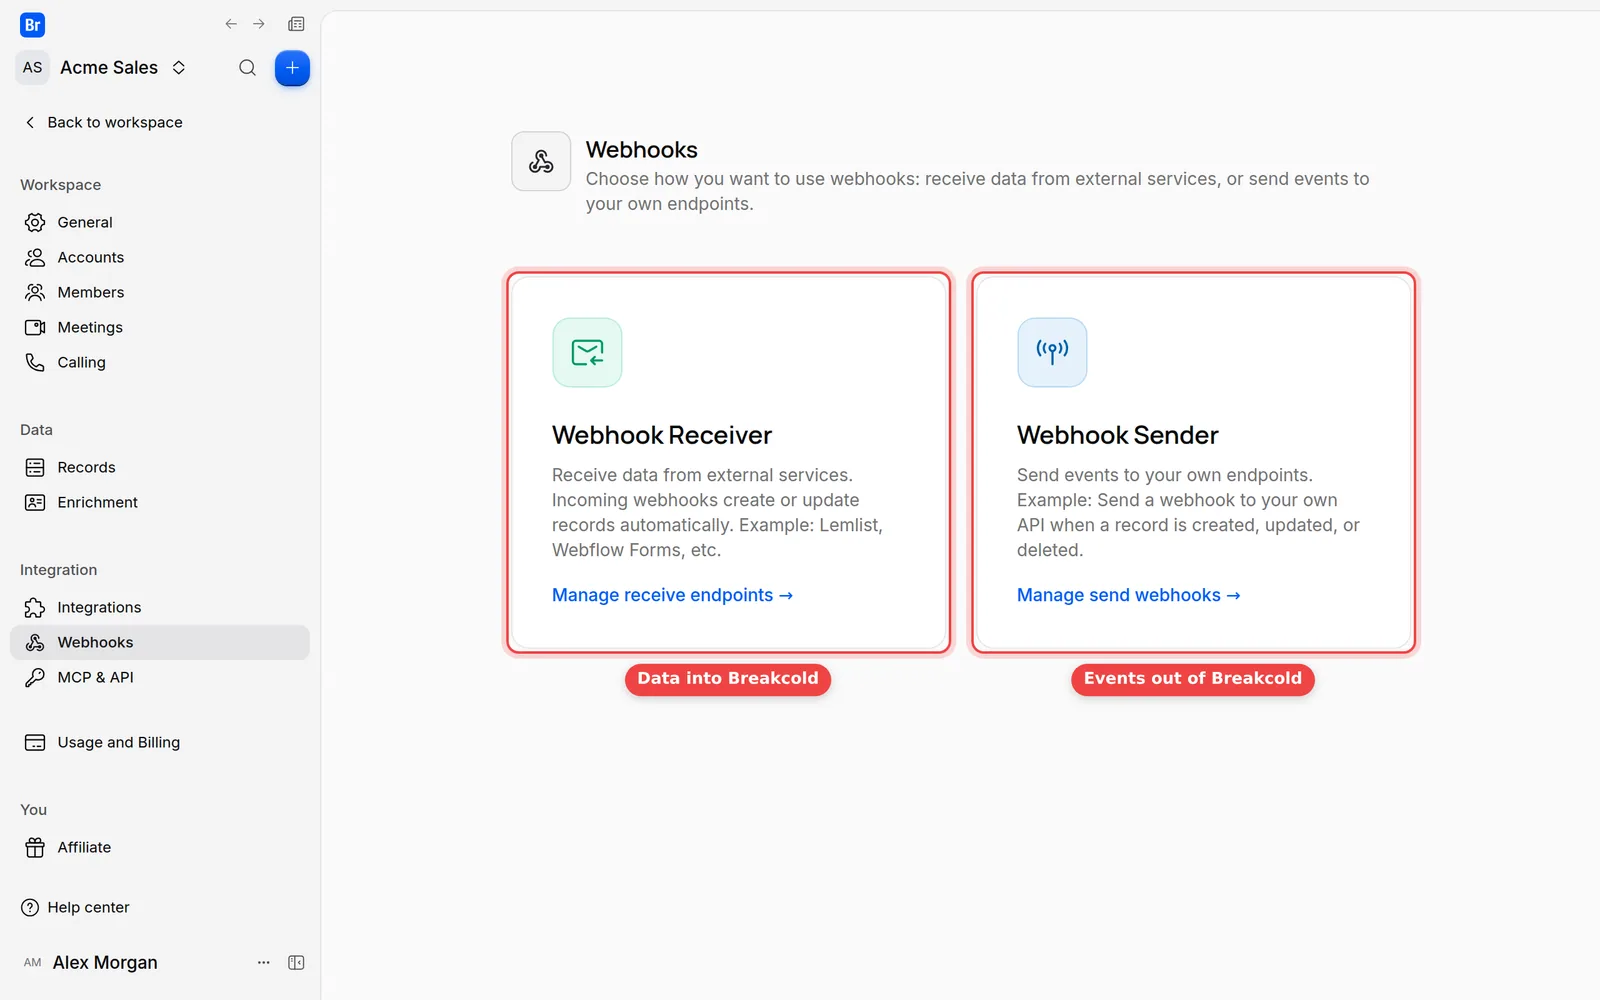Click the Help center question mark icon
This screenshot has height=1000, width=1600.
[30, 907]
